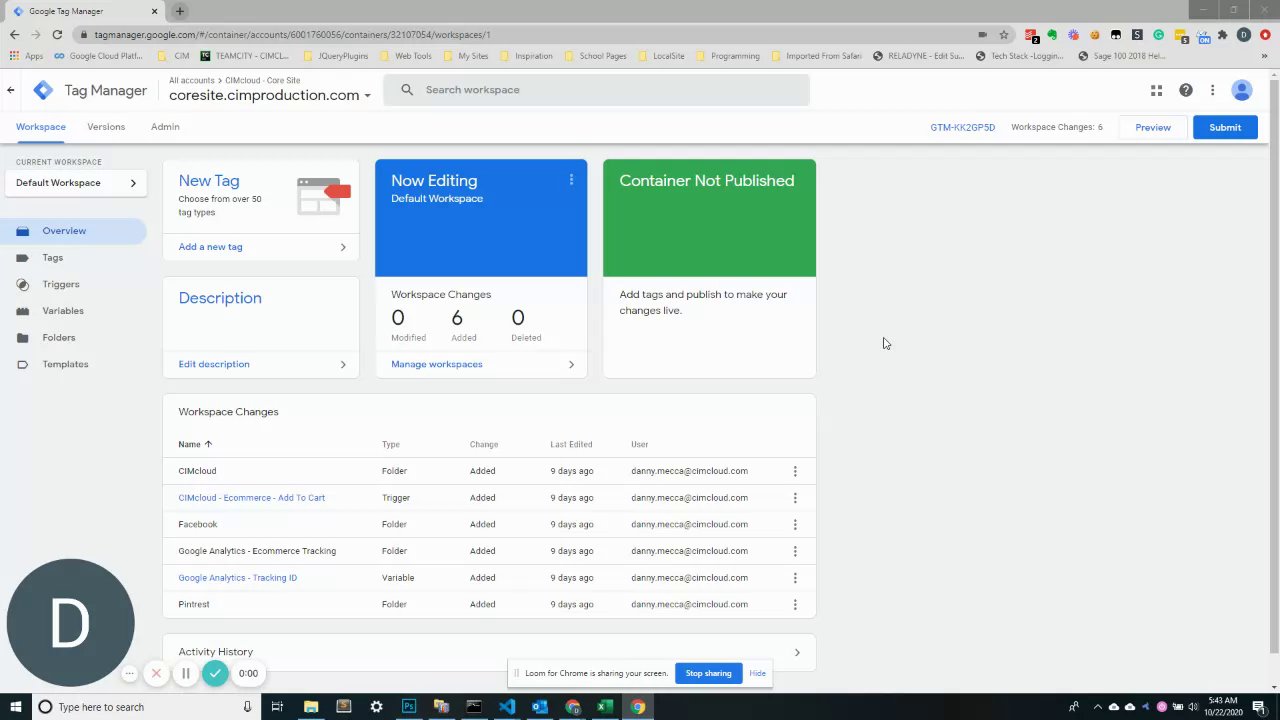Open the School Pages bookmarks folder
1280x720 pixels.
tap(596, 56)
